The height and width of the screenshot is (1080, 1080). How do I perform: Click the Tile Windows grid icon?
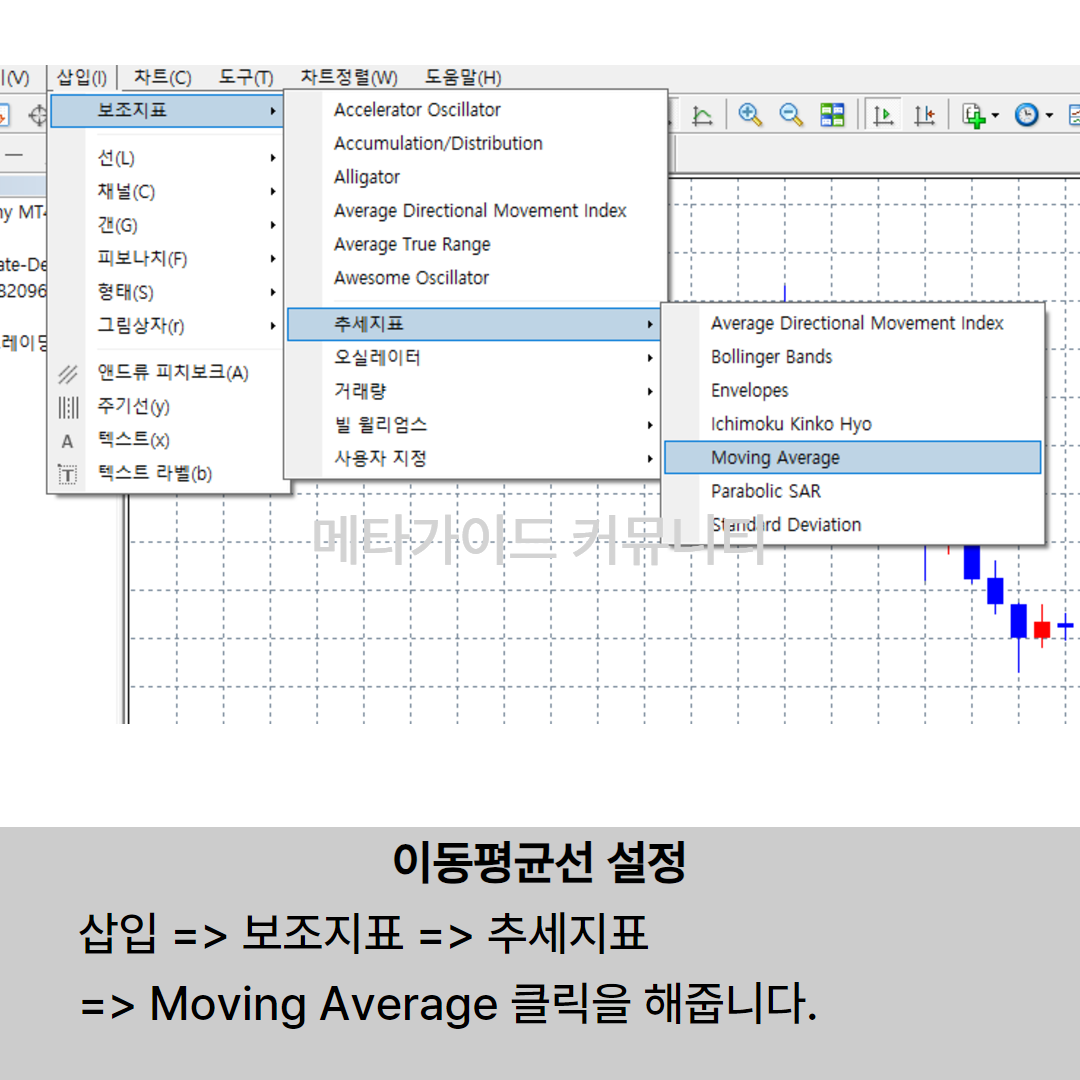[832, 115]
